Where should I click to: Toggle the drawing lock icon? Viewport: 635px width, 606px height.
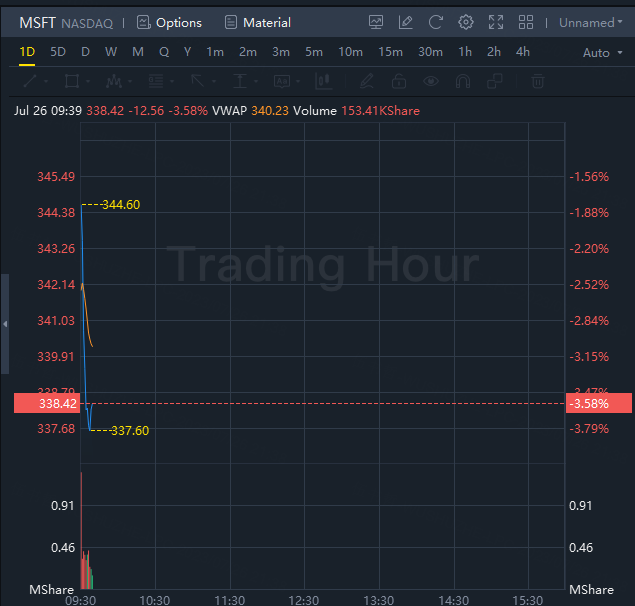point(399,81)
